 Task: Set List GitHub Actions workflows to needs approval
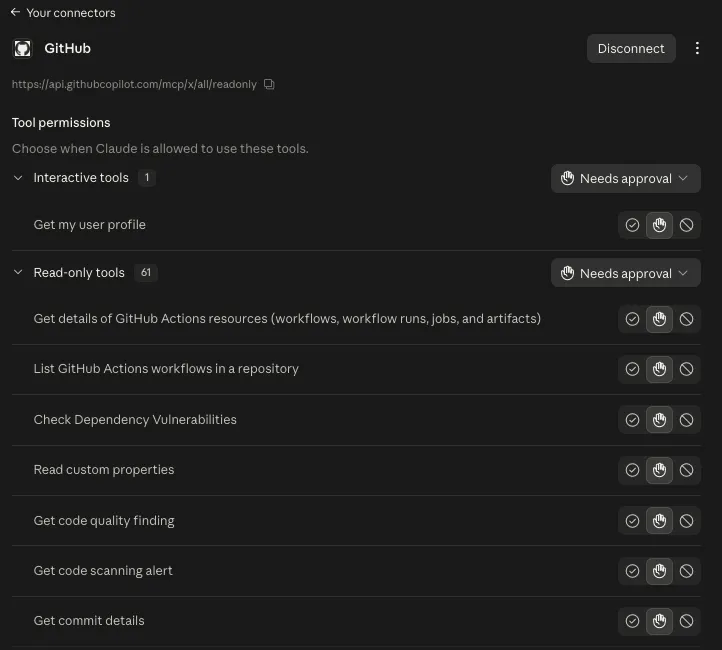point(659,369)
